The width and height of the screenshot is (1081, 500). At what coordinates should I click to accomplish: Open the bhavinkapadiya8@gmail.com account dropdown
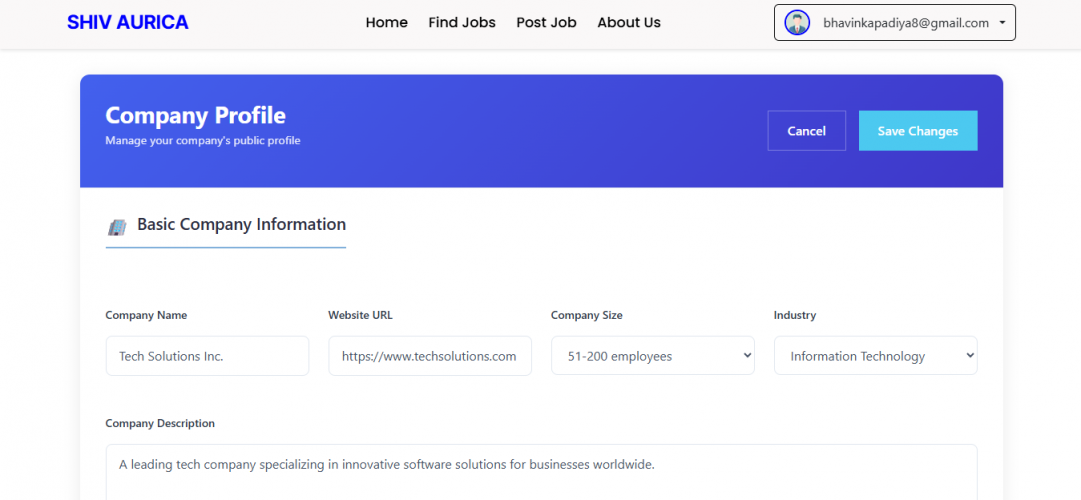(894, 23)
